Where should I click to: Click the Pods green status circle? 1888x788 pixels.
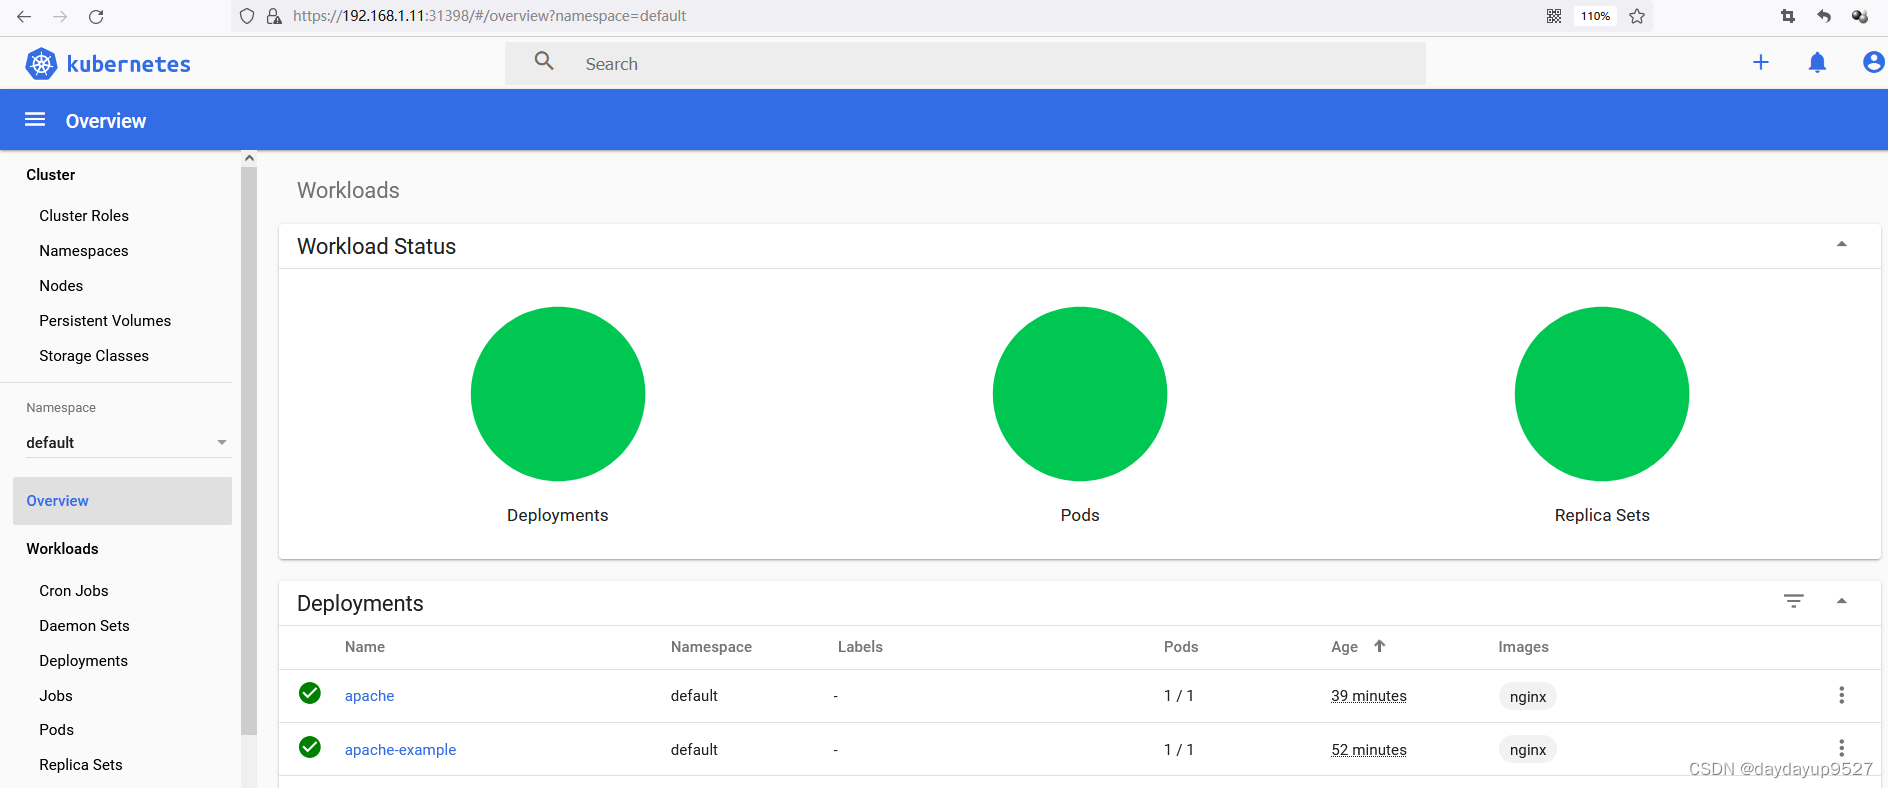(1080, 394)
